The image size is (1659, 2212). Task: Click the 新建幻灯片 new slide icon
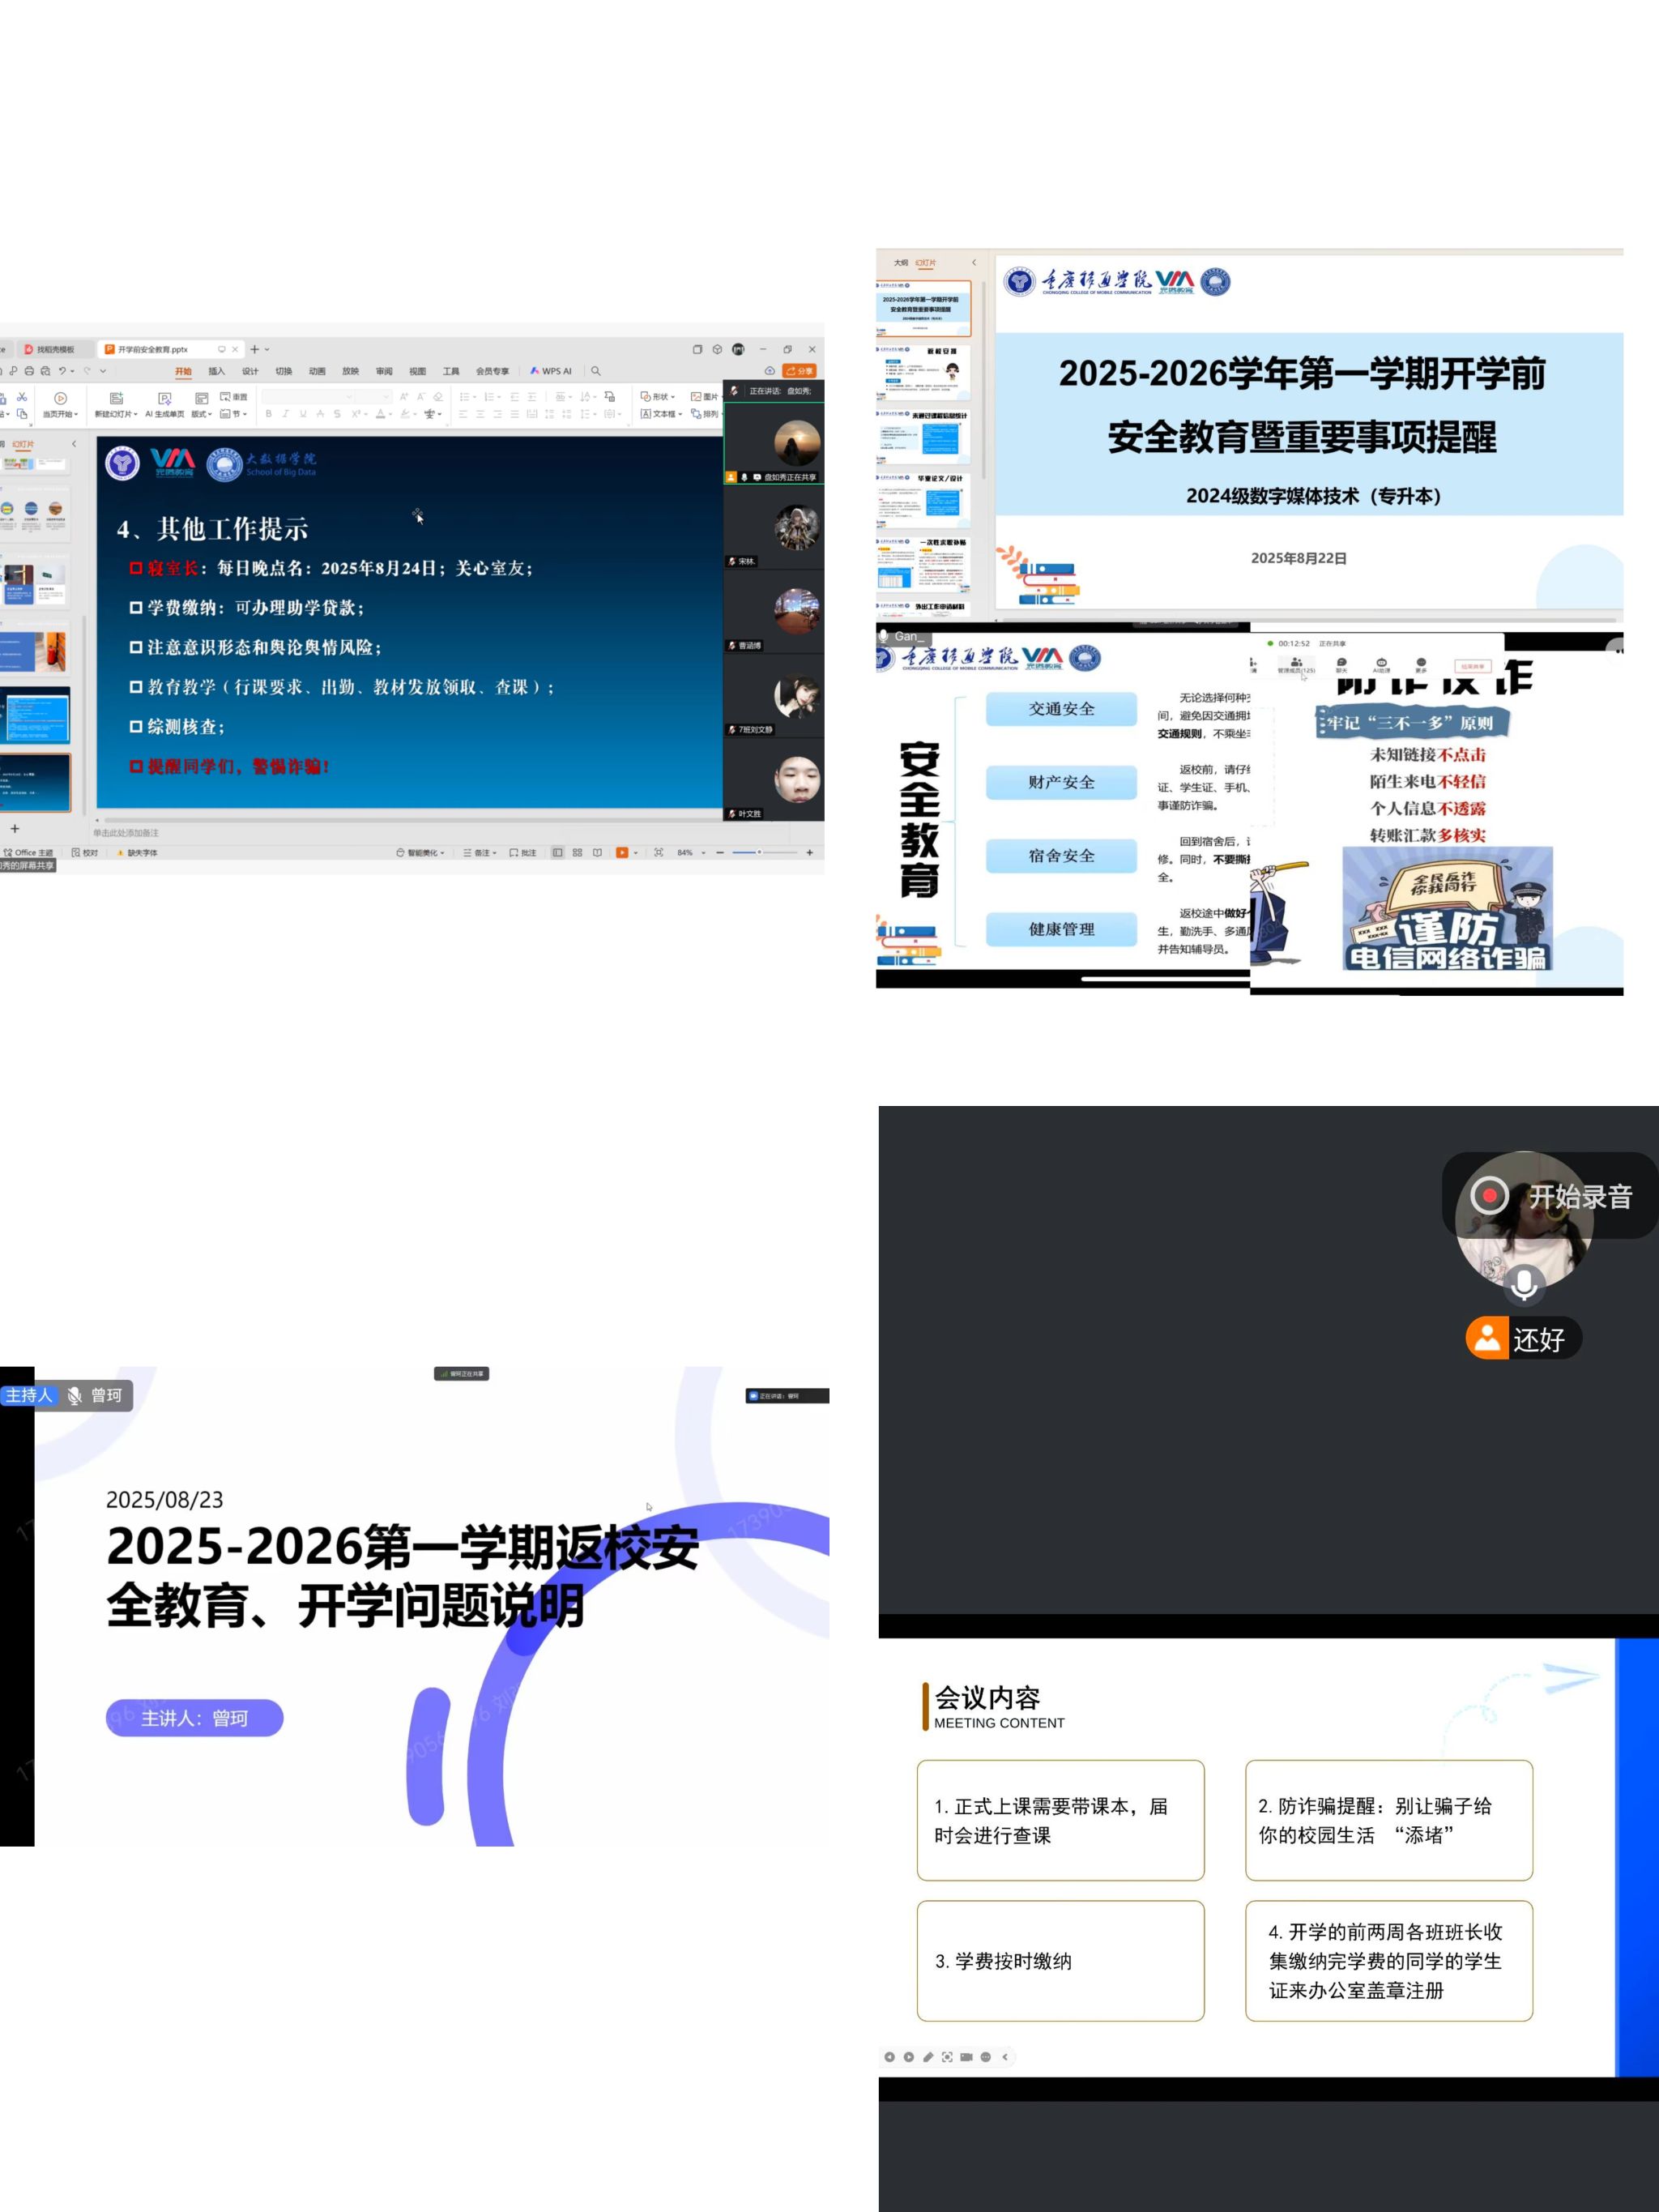(x=116, y=399)
